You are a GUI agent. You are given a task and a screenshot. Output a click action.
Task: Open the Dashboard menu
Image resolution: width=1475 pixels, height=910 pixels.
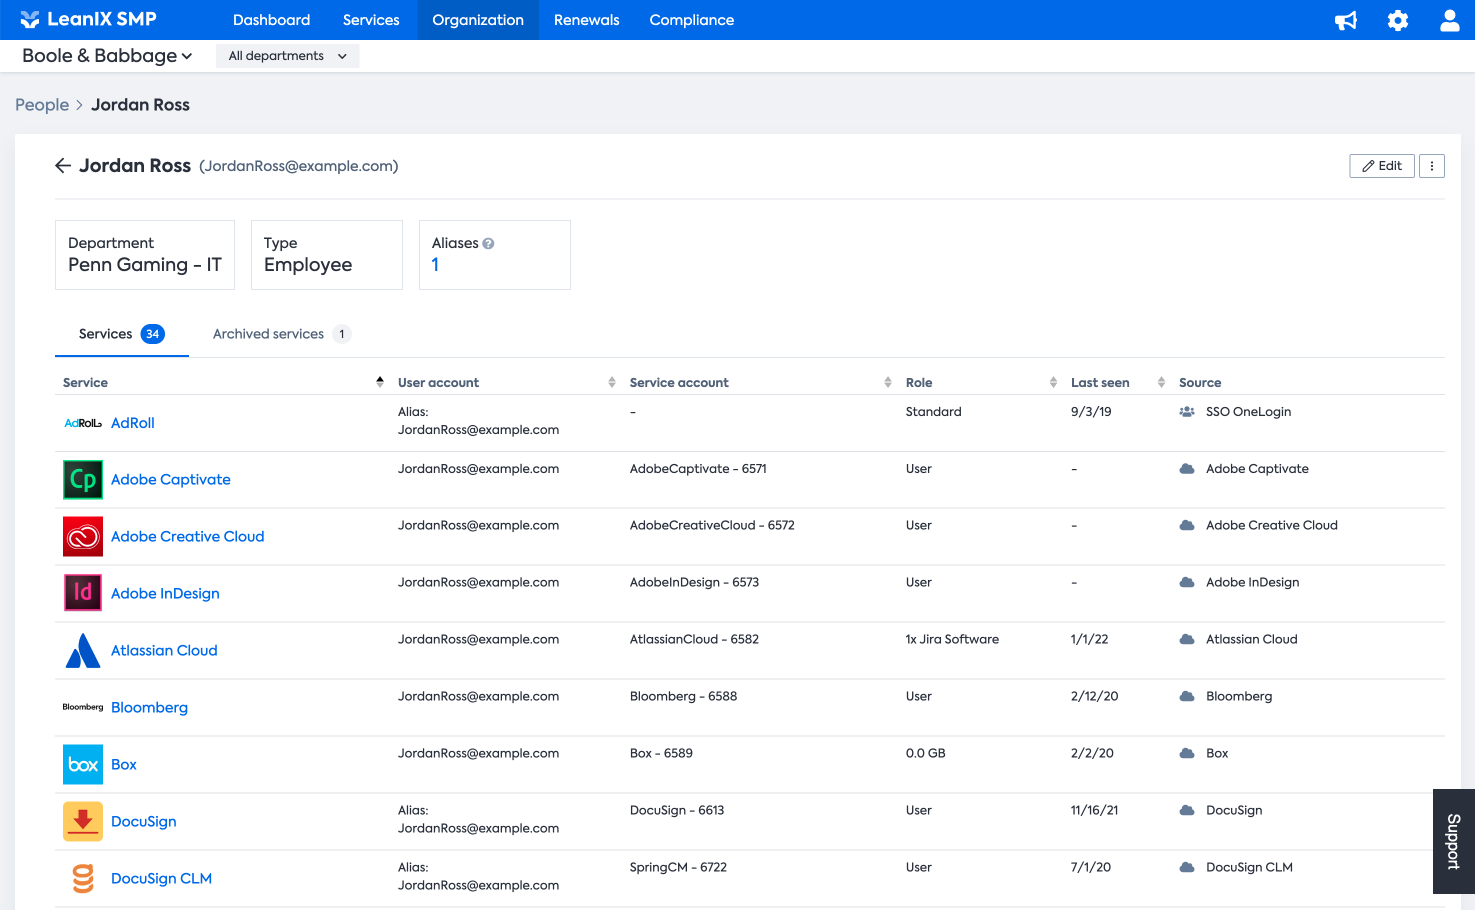pyautogui.click(x=271, y=20)
